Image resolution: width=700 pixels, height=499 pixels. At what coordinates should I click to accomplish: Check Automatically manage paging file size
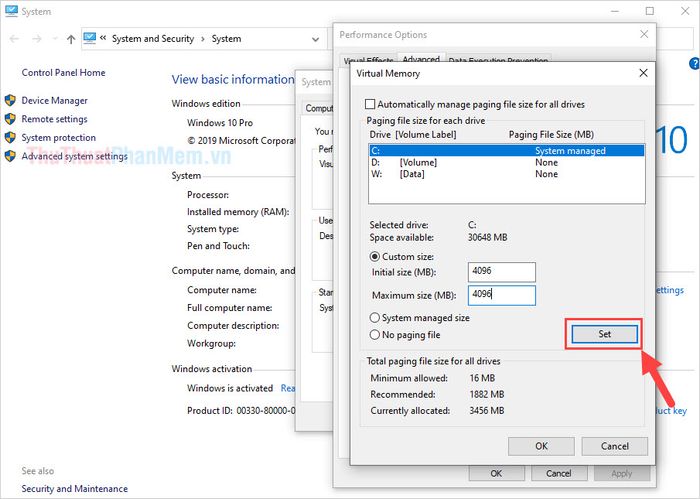(x=370, y=104)
